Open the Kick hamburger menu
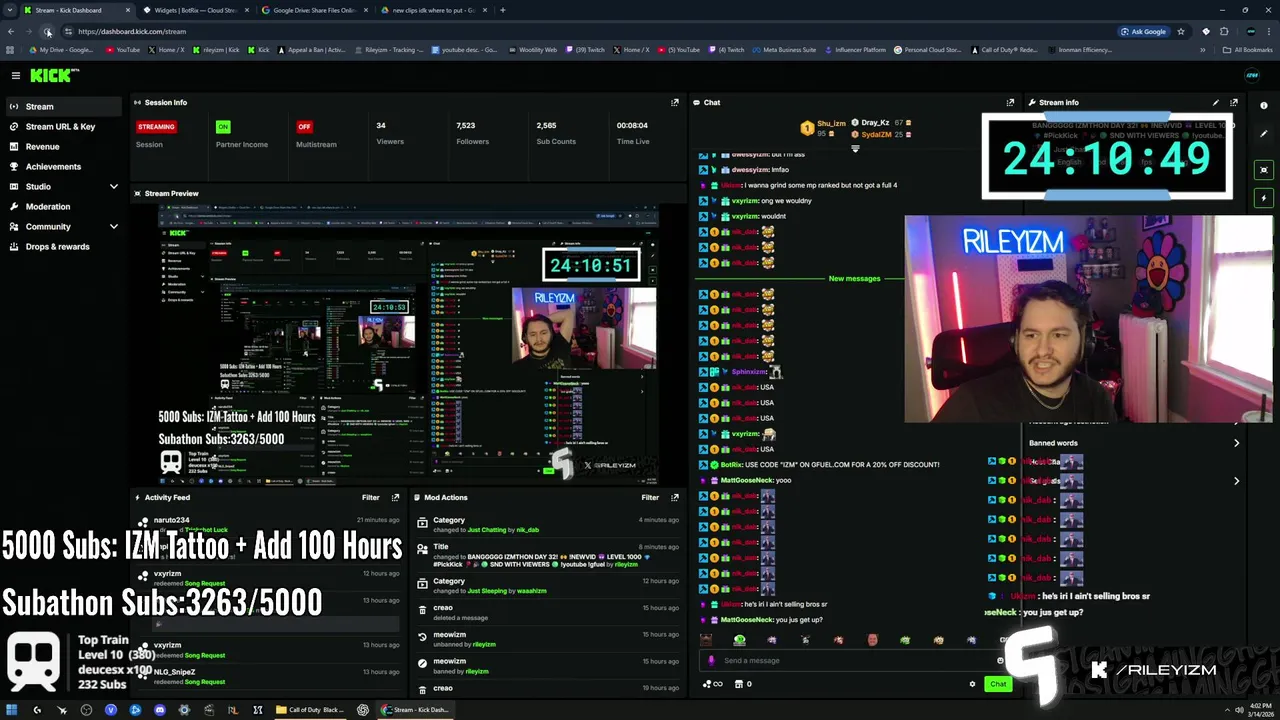The width and height of the screenshot is (1280, 720). [x=15, y=75]
